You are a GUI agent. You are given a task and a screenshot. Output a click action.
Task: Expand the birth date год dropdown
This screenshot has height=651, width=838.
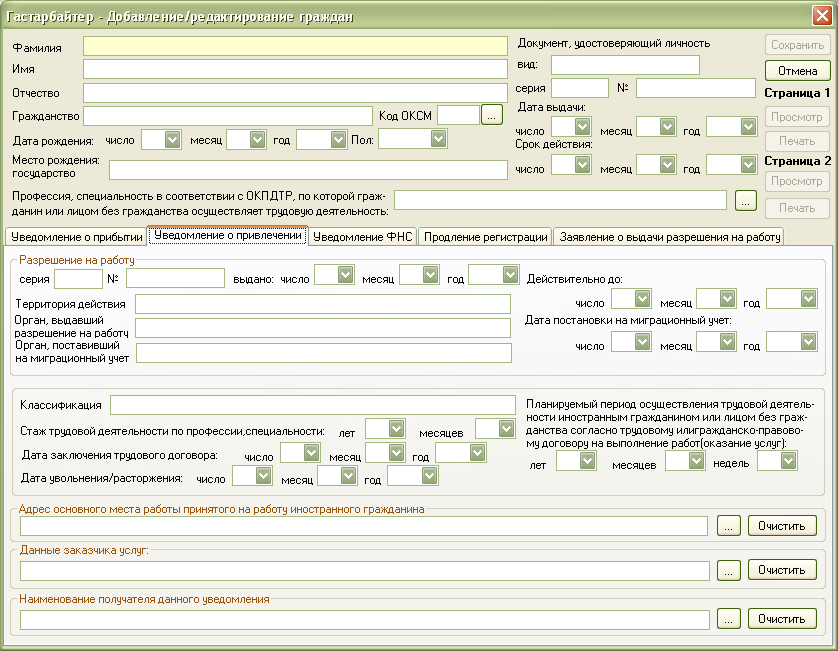[x=338, y=140]
